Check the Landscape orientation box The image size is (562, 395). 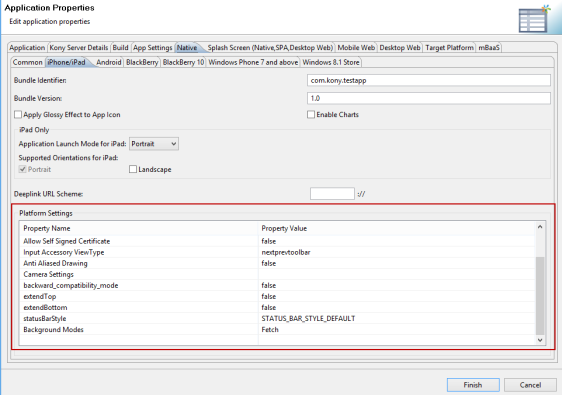pyautogui.click(x=133, y=169)
